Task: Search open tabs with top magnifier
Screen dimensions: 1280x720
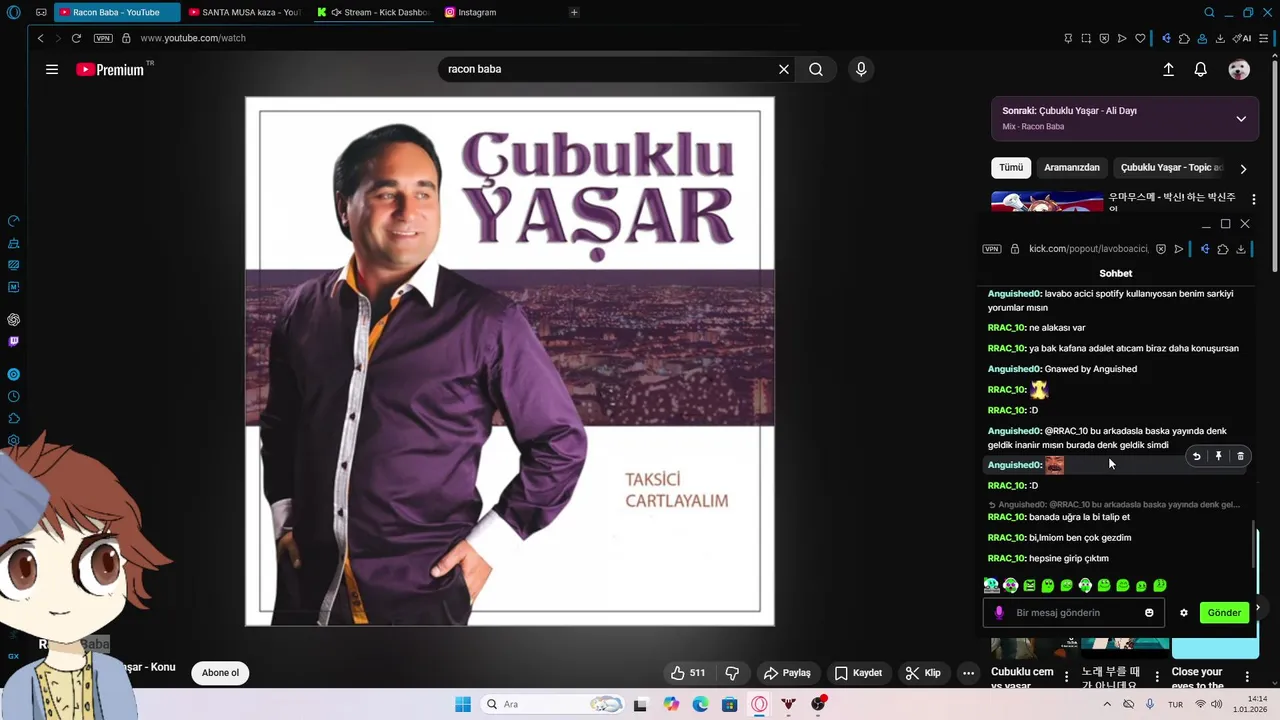Action: [1209, 12]
